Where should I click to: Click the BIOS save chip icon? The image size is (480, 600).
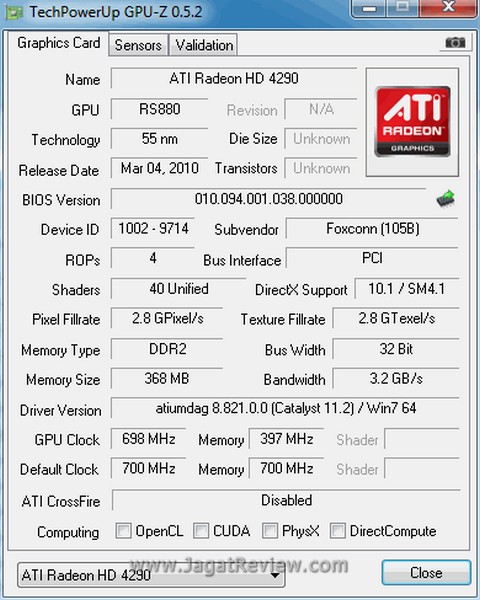446,199
